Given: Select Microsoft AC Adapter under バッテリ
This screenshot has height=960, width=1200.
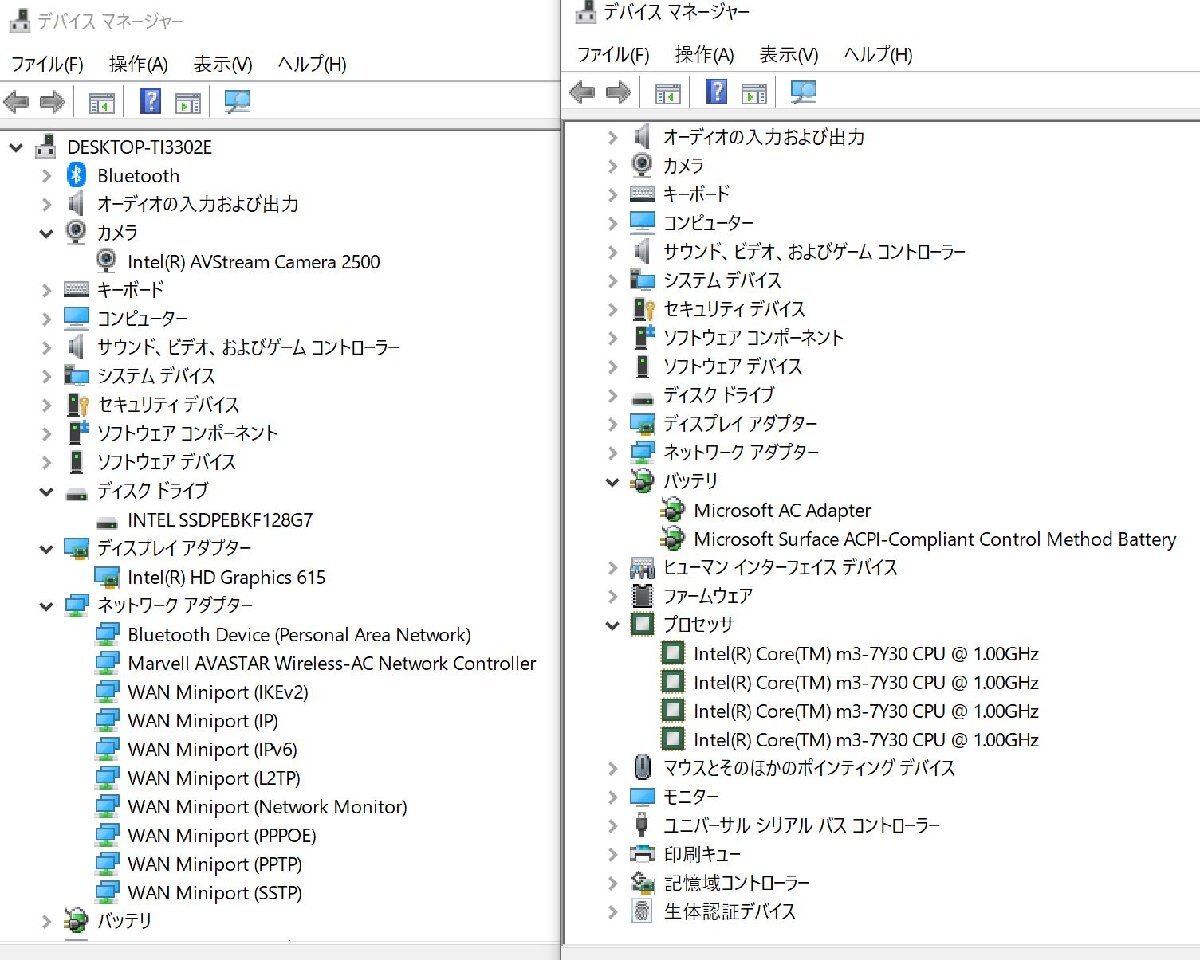Looking at the screenshot, I should (x=782, y=510).
